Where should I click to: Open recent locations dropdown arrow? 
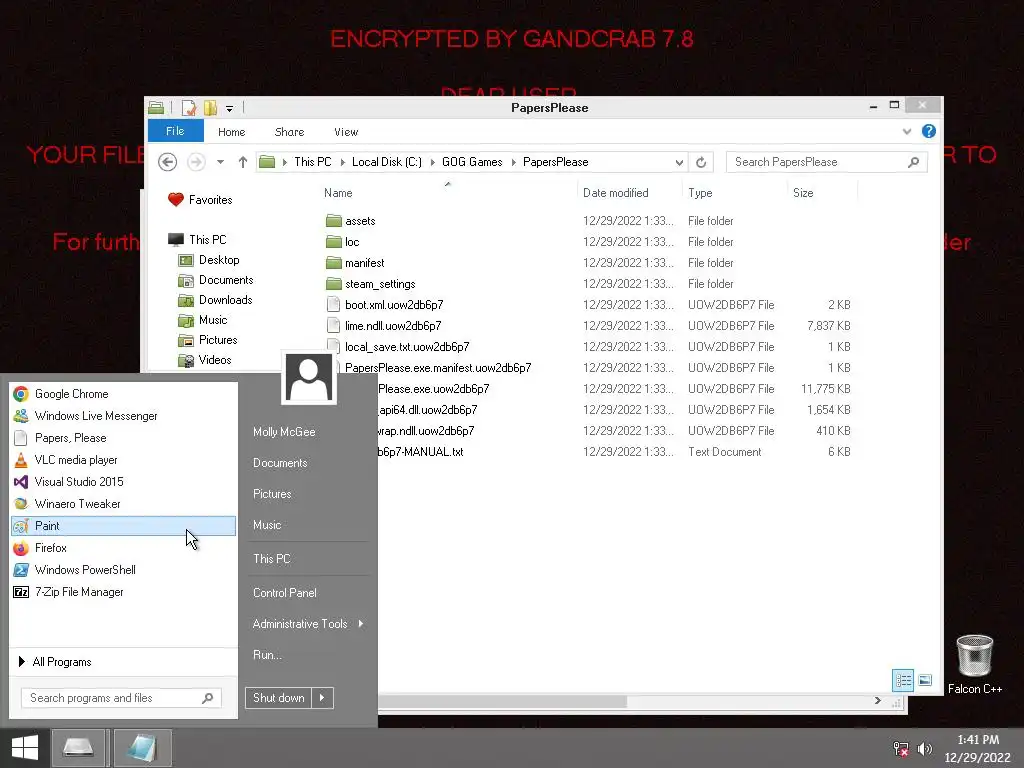(221, 162)
